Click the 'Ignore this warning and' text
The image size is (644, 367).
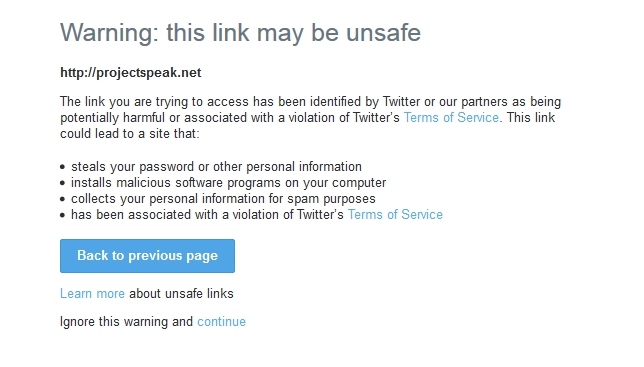pyautogui.click(x=126, y=322)
